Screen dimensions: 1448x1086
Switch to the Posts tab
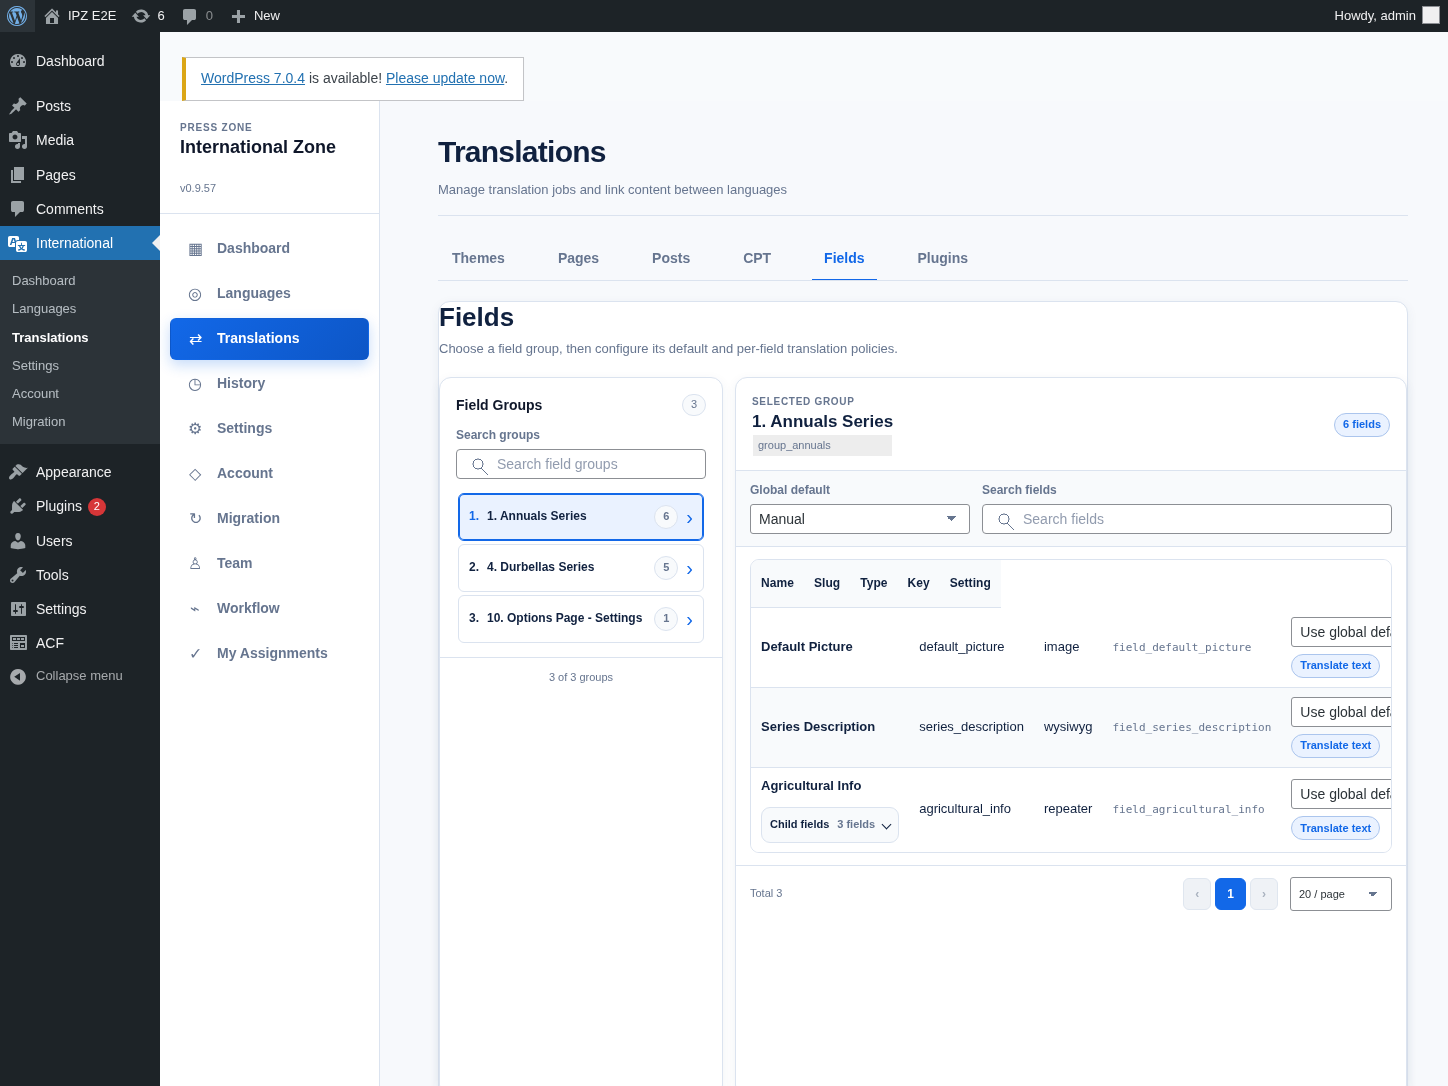(x=671, y=258)
